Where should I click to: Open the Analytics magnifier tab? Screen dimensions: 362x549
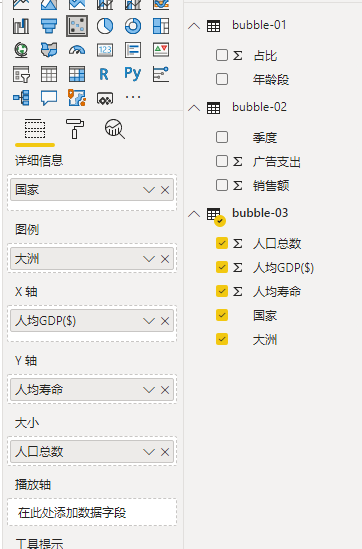tap(114, 129)
